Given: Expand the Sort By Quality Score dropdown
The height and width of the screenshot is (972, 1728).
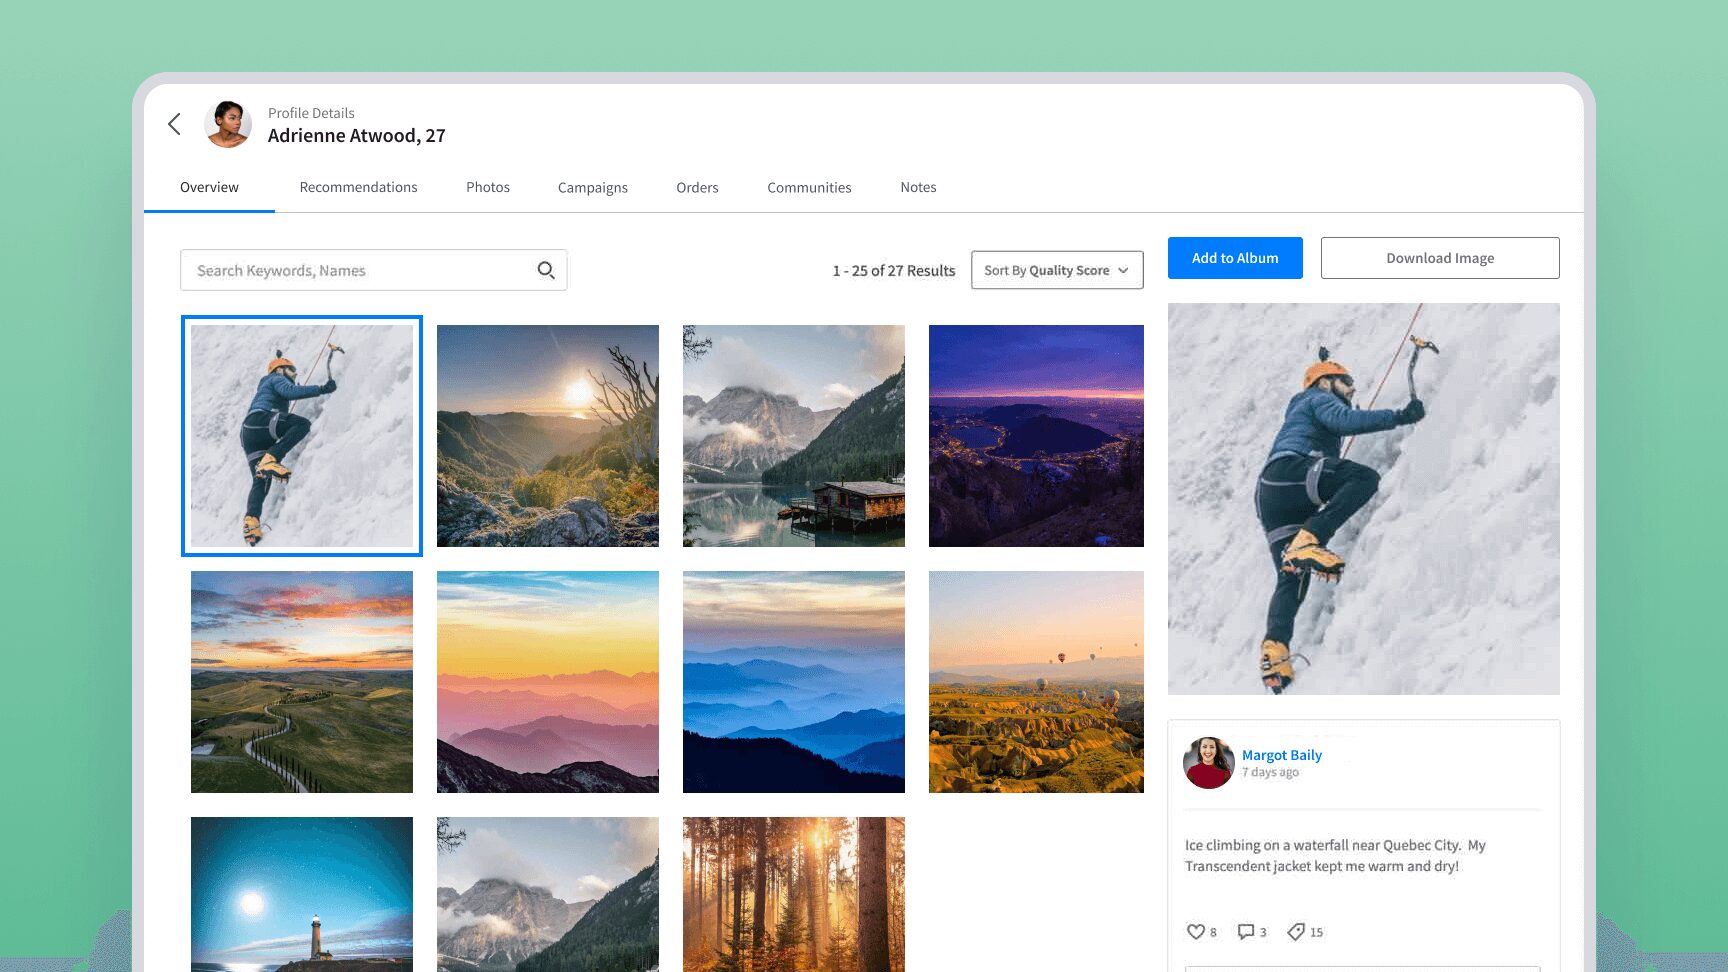Looking at the screenshot, I should 1057,270.
